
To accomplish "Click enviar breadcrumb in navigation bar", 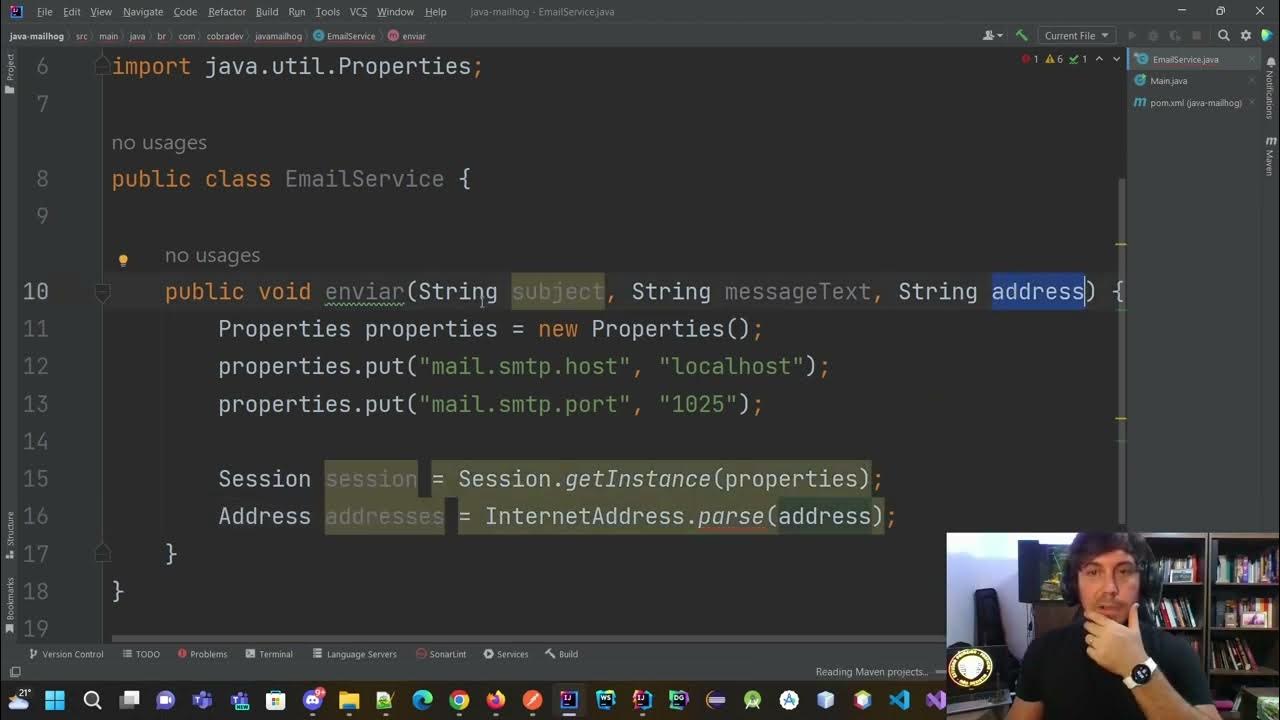I will click(x=407, y=36).
